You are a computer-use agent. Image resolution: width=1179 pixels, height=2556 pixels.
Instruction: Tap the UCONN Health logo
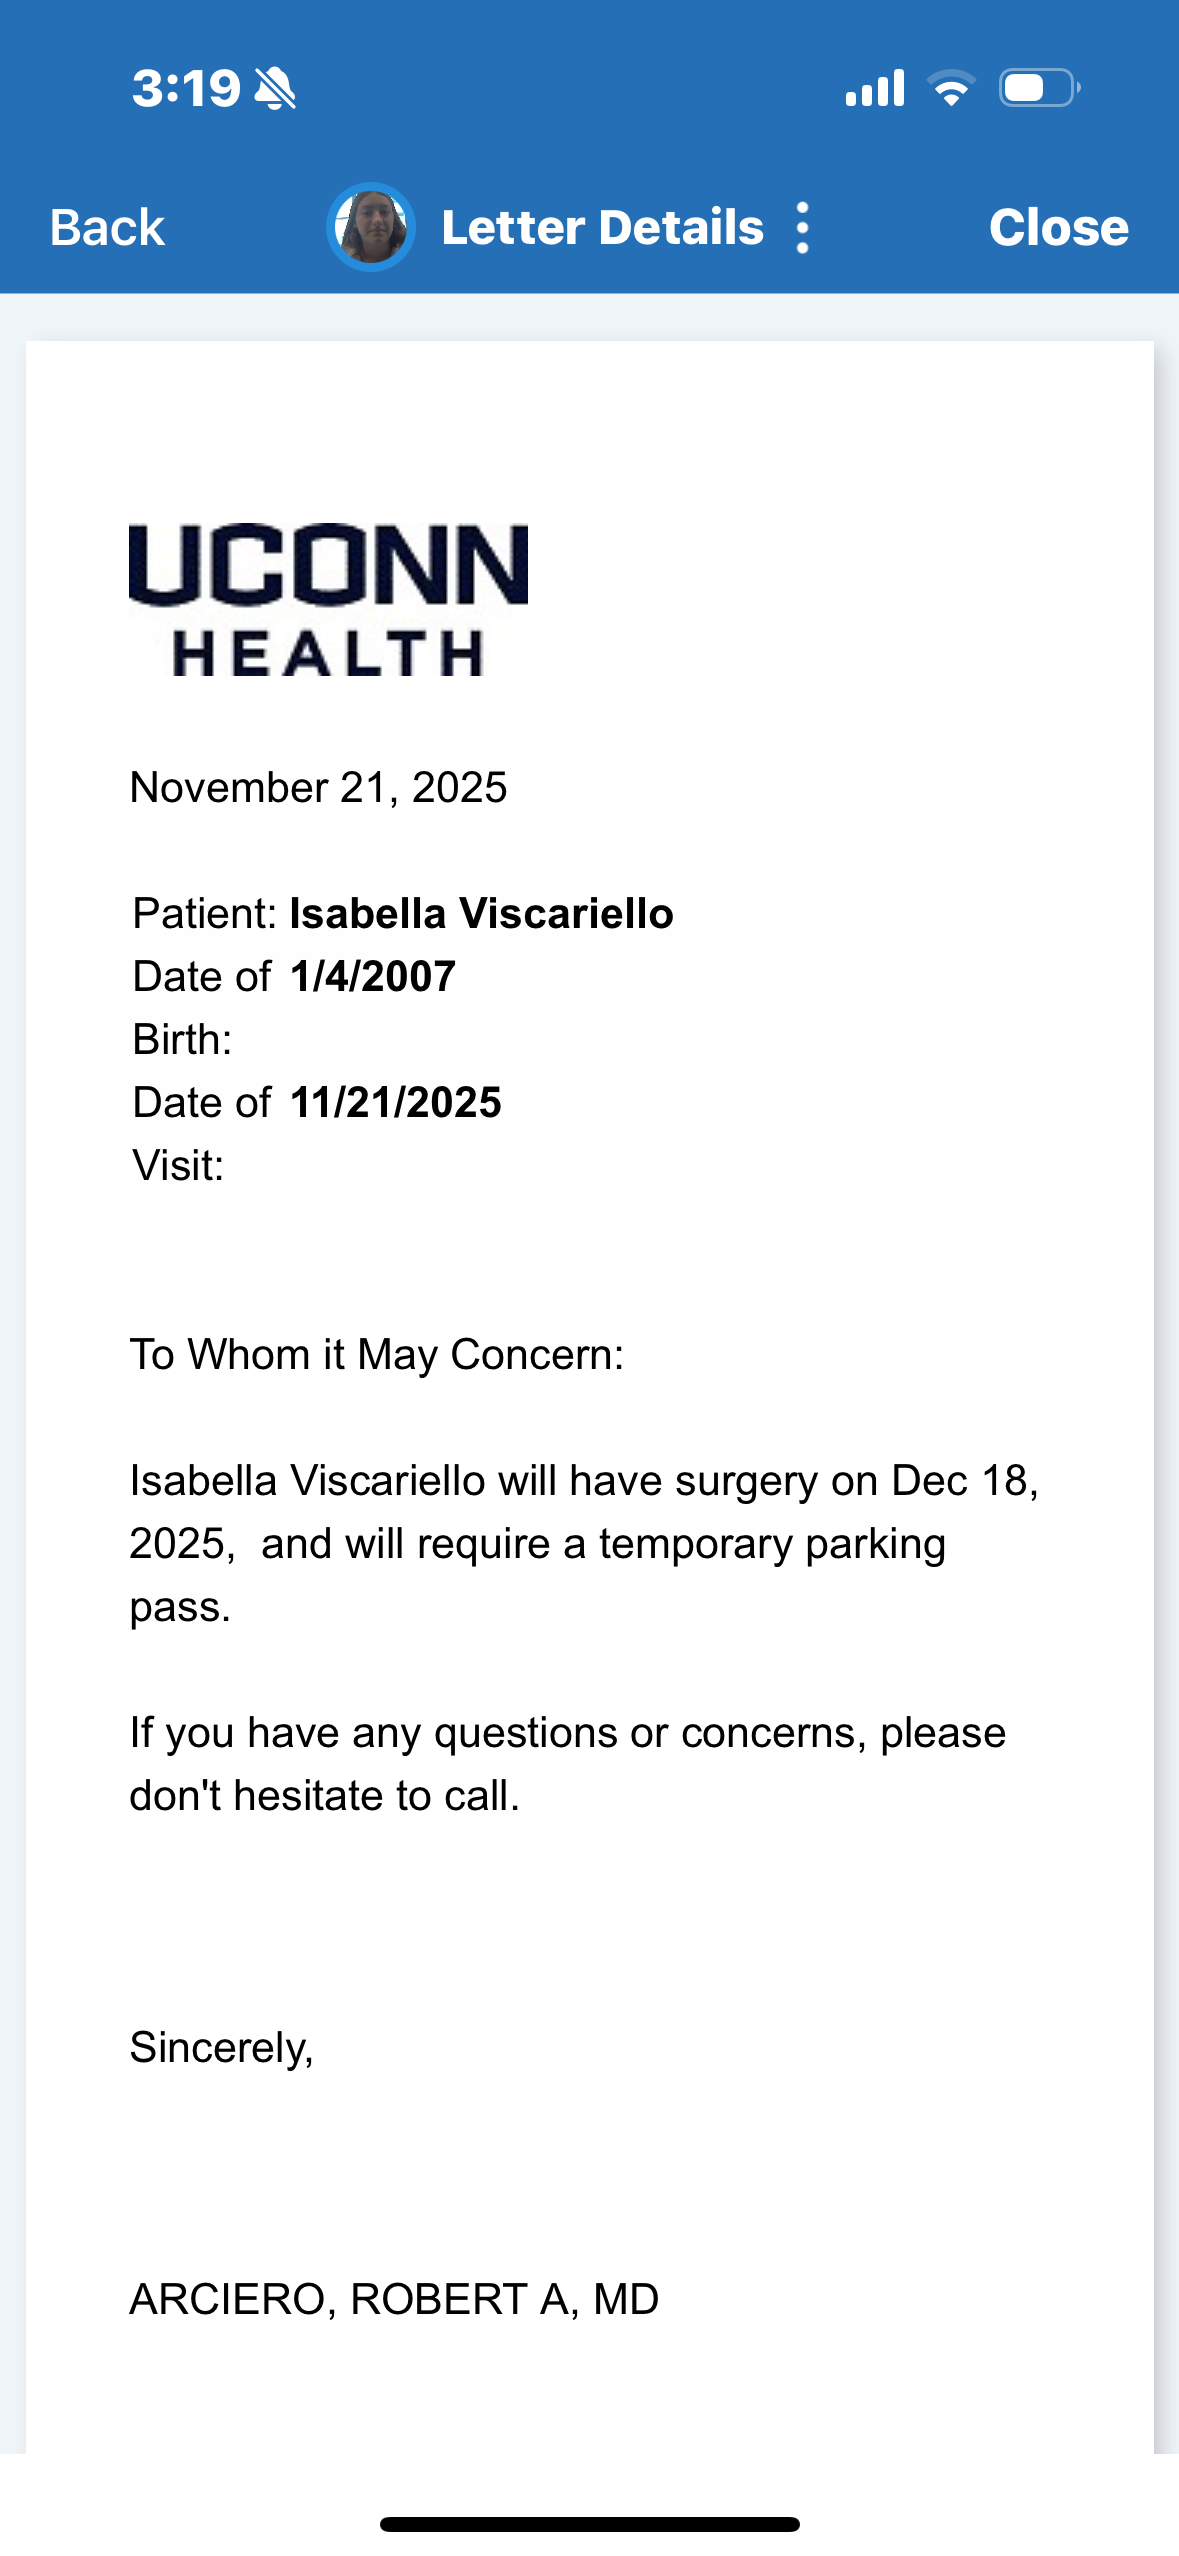pyautogui.click(x=328, y=600)
